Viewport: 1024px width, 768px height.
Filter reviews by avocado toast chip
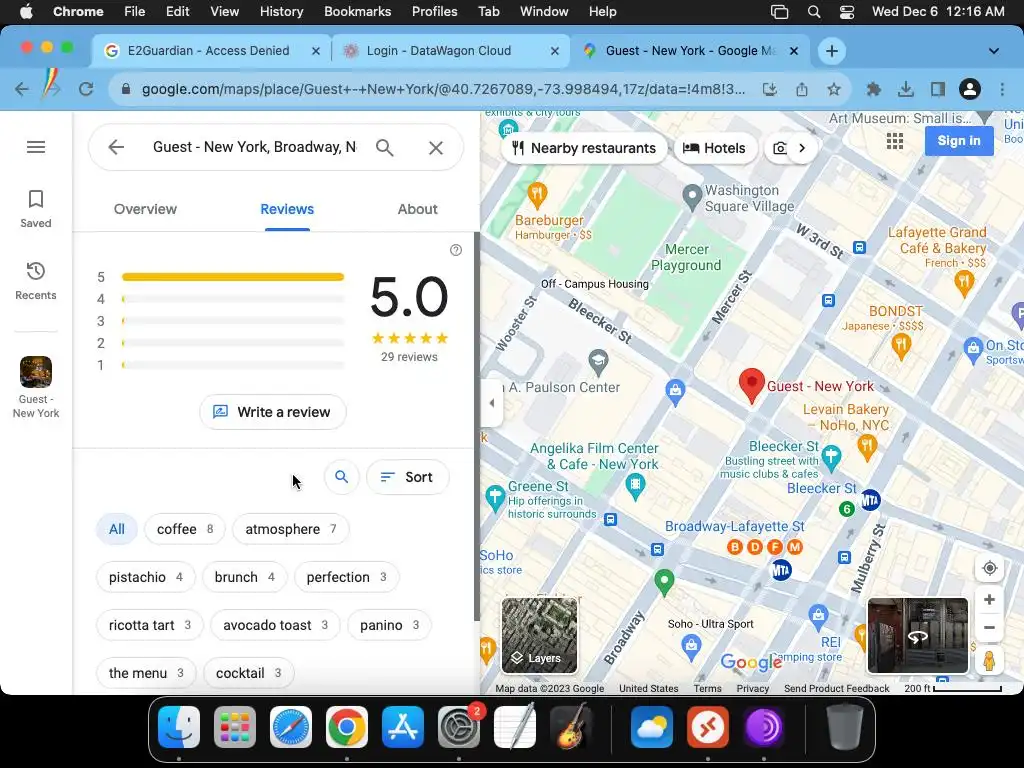click(275, 625)
